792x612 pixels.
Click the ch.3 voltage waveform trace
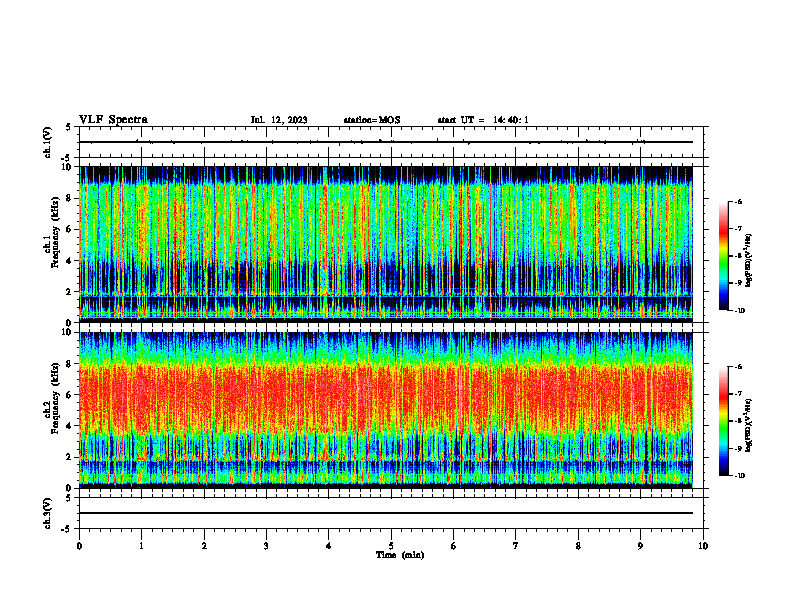[x=386, y=513]
